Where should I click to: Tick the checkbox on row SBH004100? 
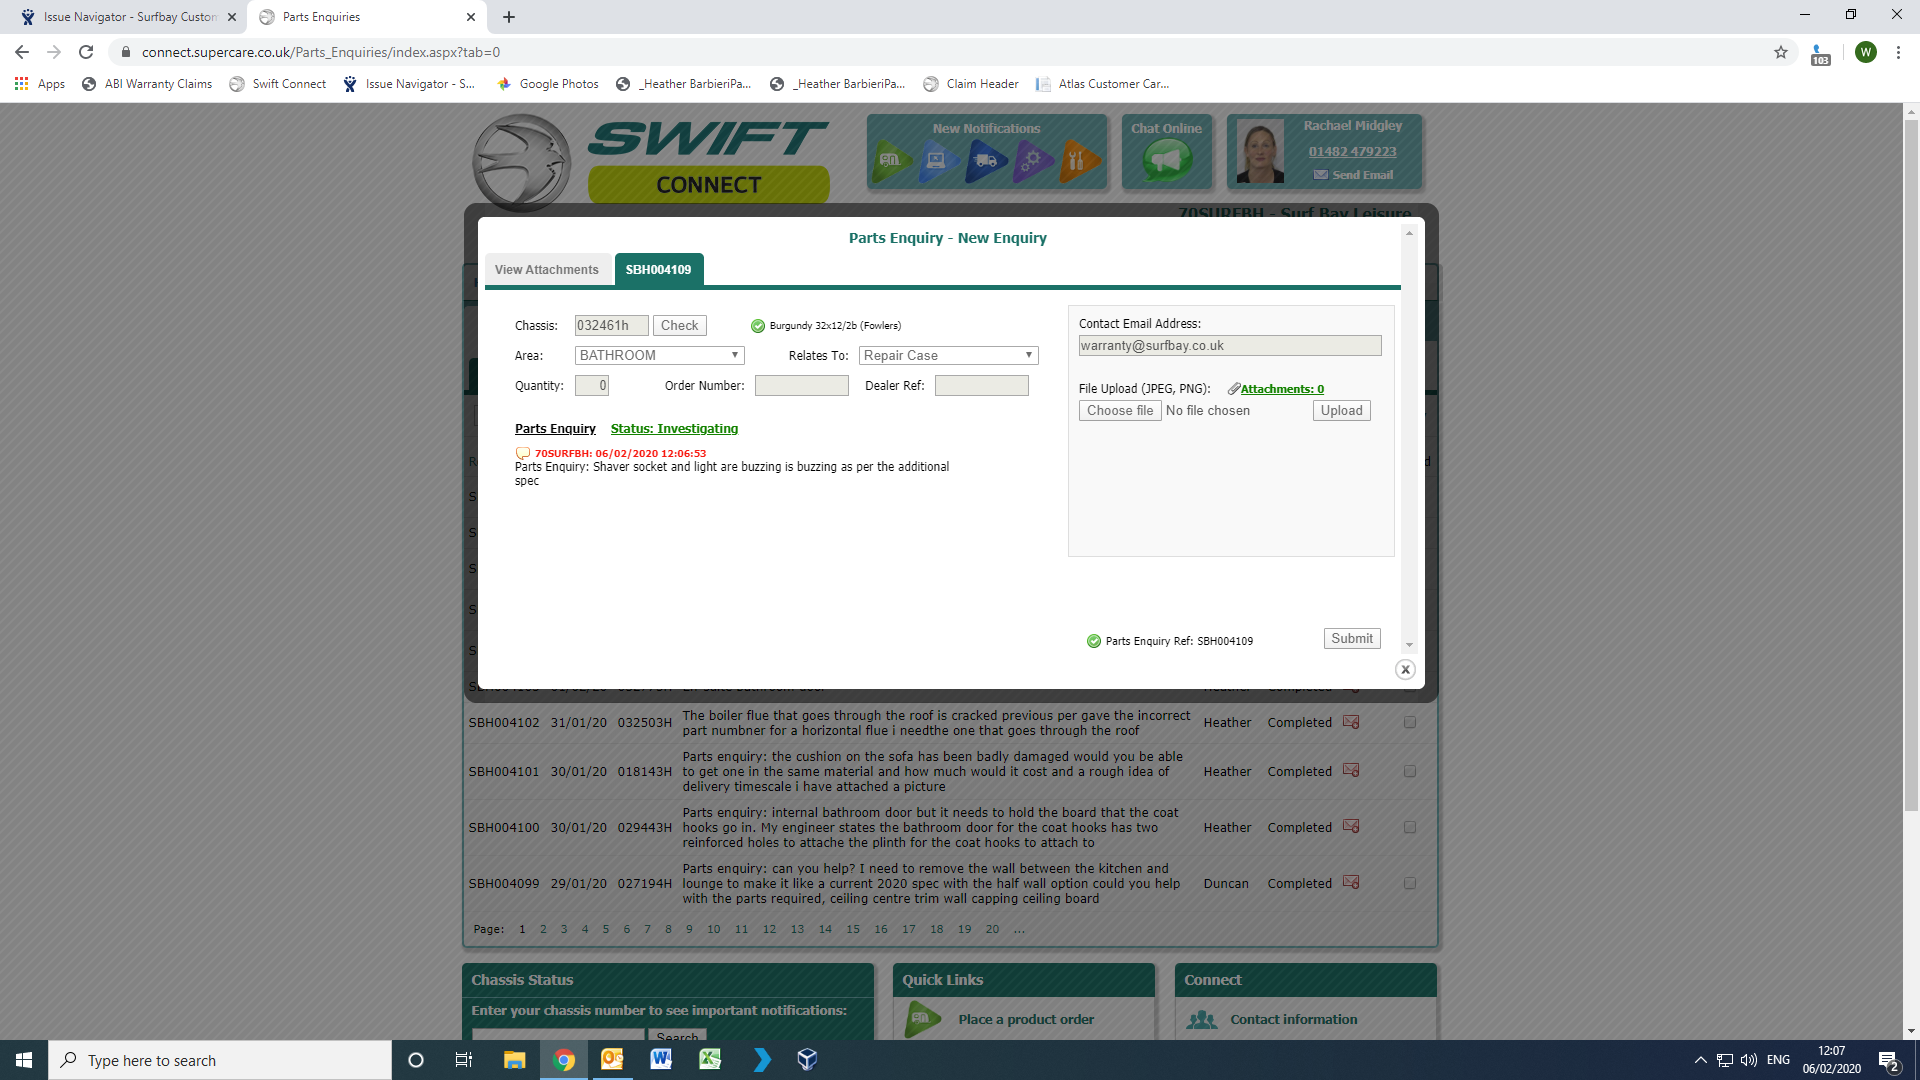[x=1410, y=827]
